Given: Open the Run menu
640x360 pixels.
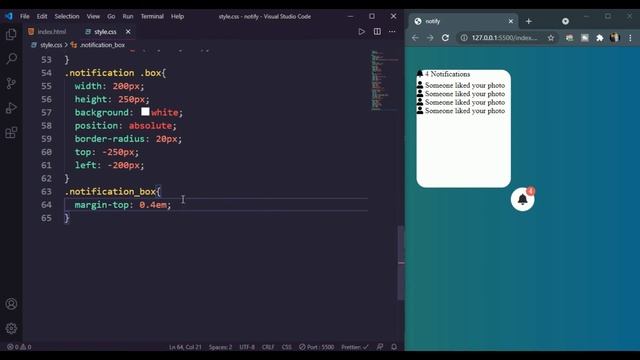Looking at the screenshot, I should coord(128,16).
